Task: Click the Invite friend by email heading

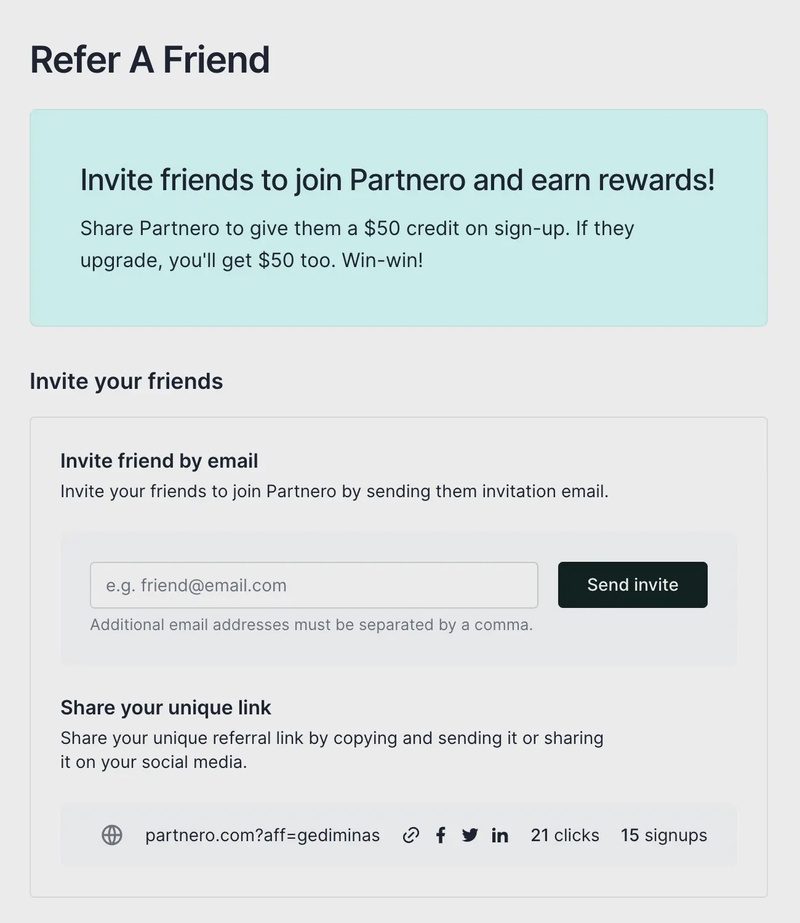Action: click(x=158, y=461)
